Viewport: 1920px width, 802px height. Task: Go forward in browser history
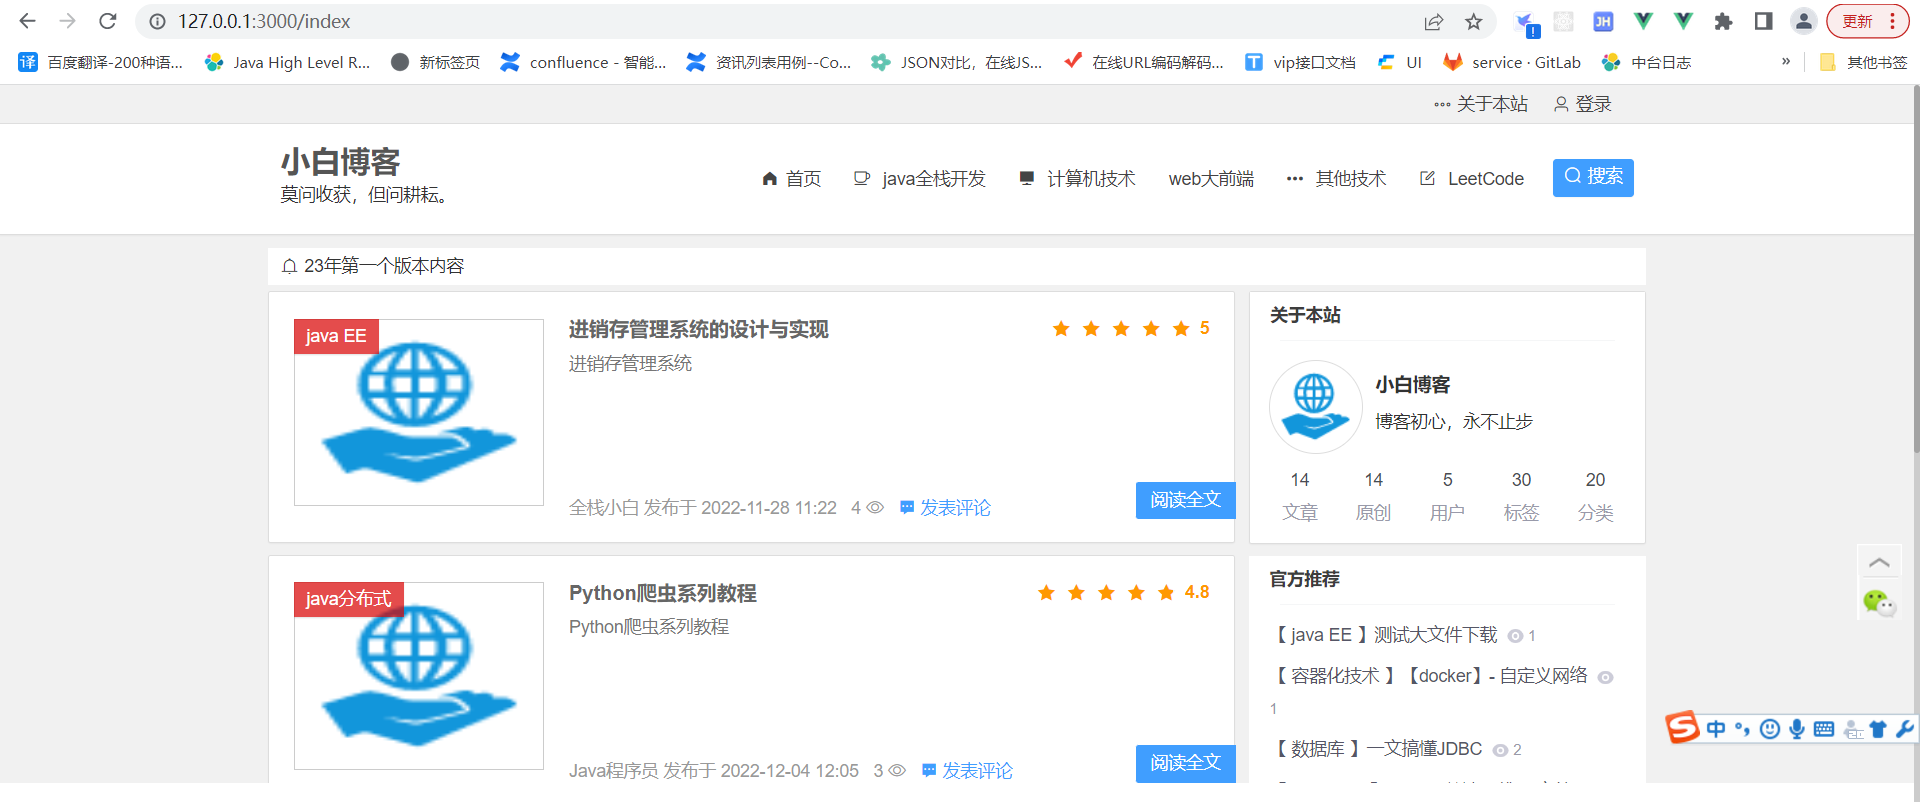pyautogui.click(x=67, y=21)
